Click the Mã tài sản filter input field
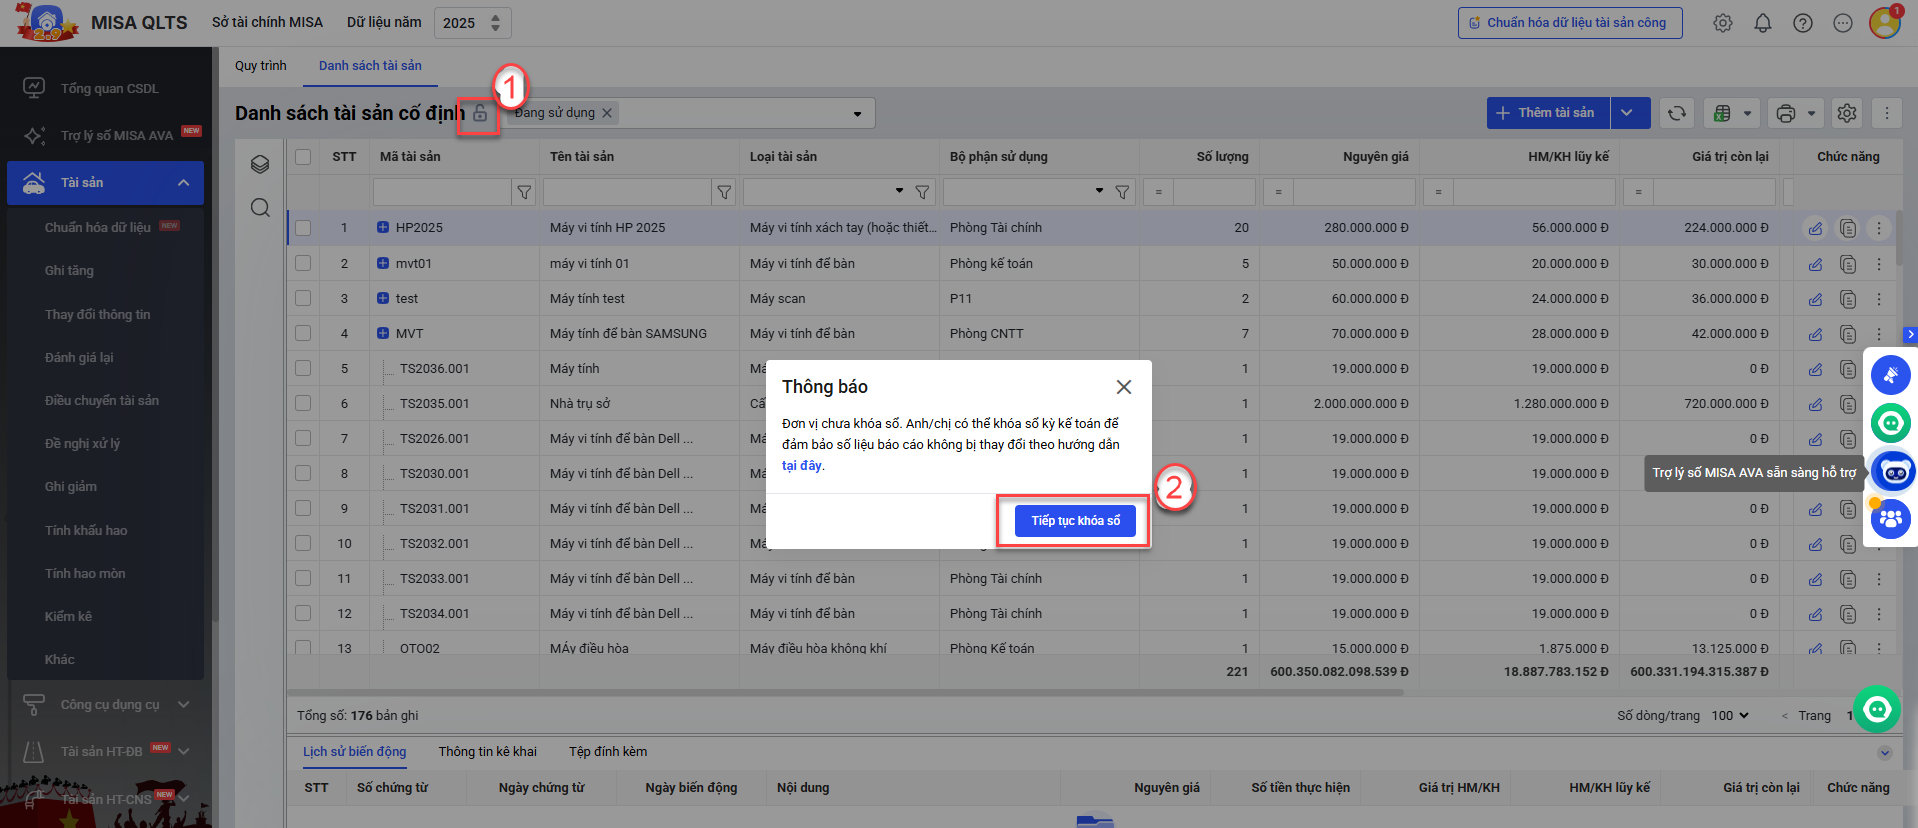Screen dimensions: 1918x828 [x=441, y=192]
